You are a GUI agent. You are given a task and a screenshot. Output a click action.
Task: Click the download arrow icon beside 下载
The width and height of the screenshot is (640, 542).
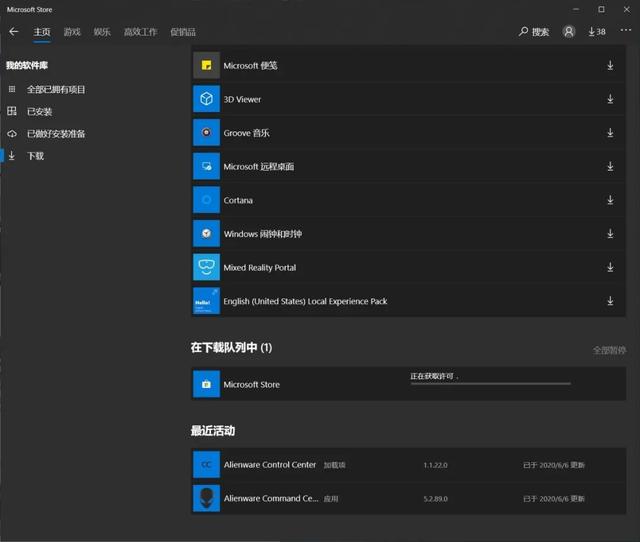[x=12, y=155]
